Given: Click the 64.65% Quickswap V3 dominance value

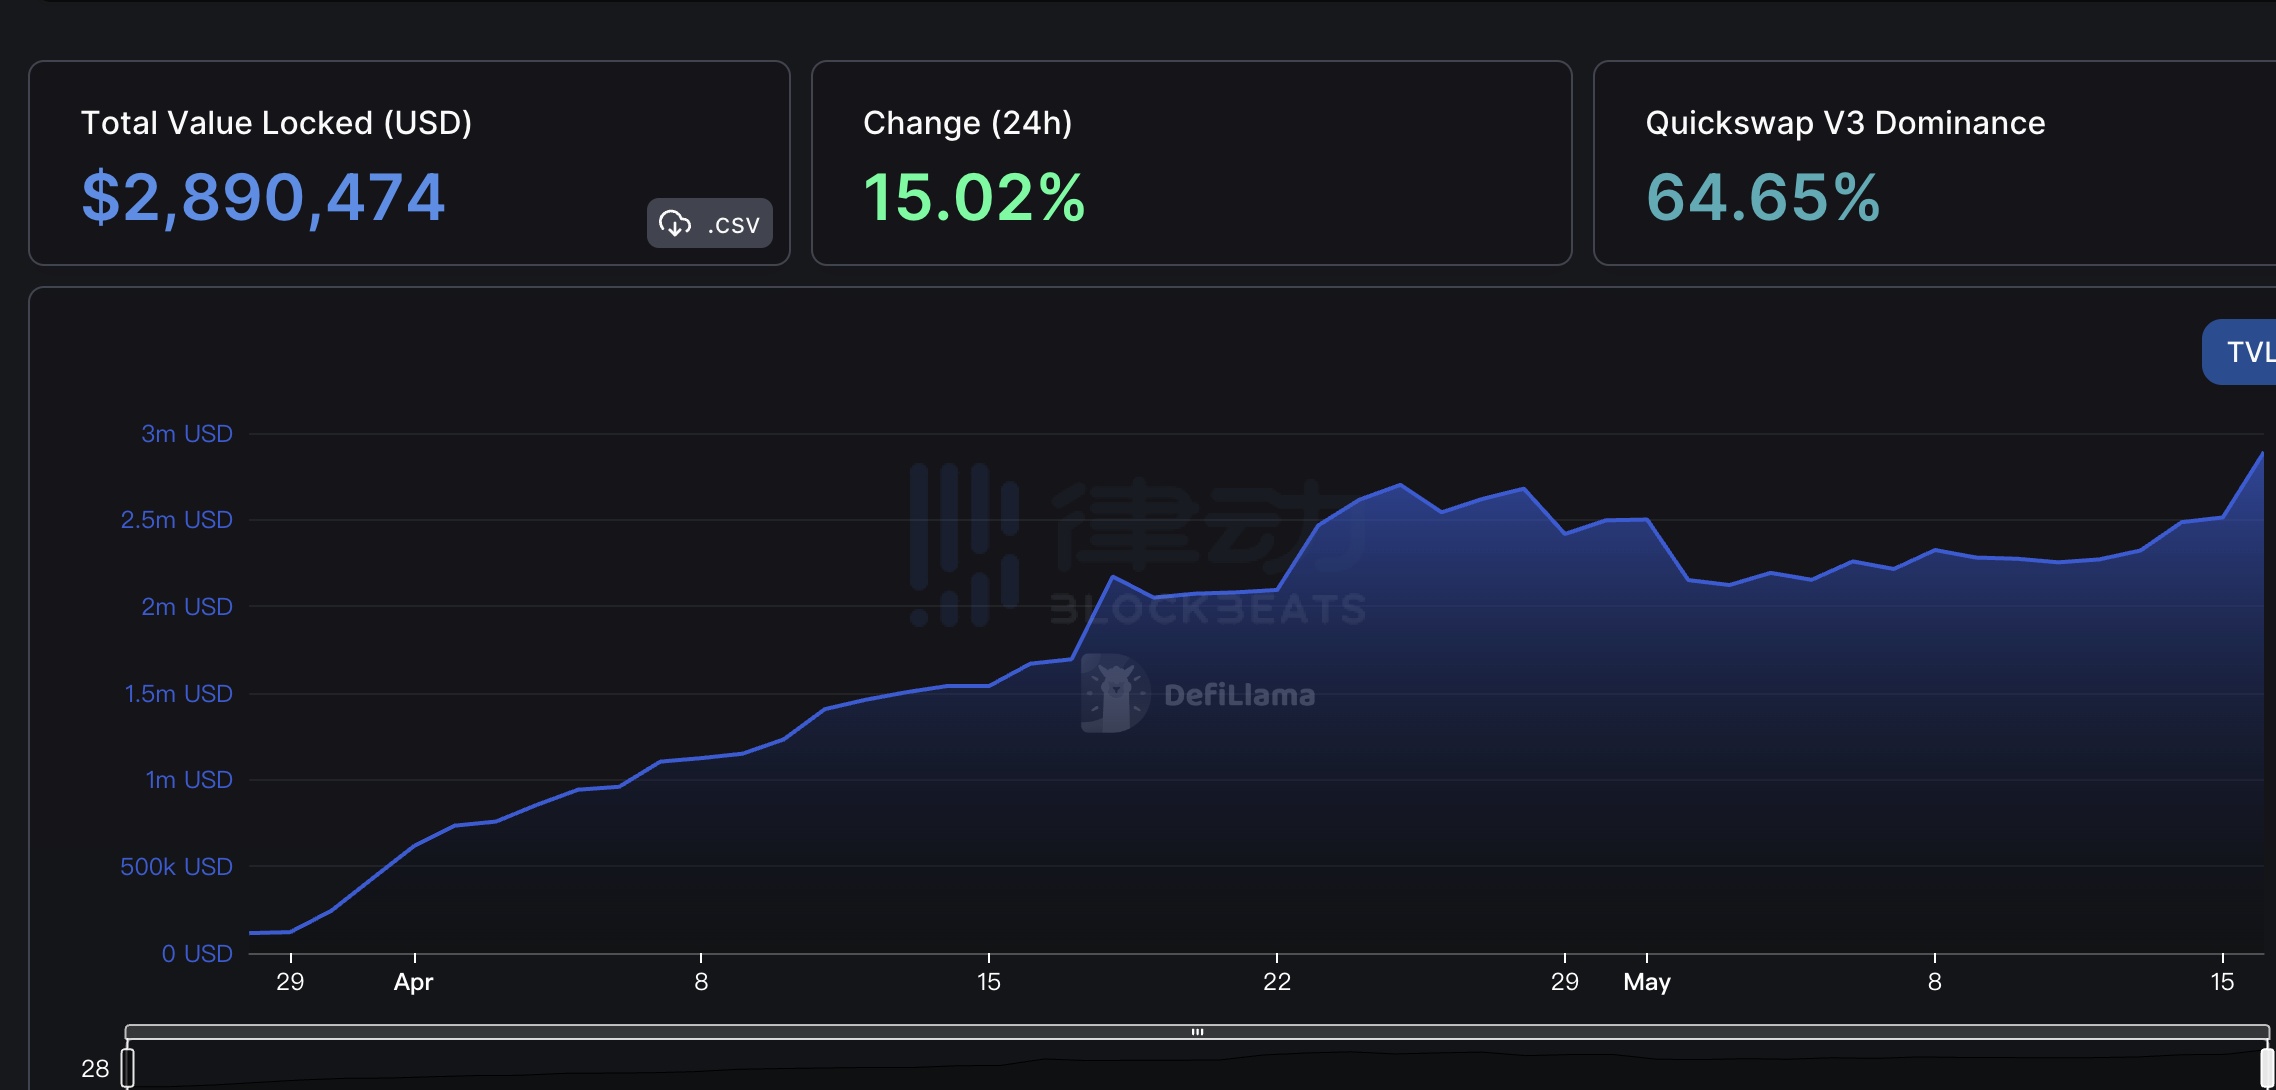Looking at the screenshot, I should tap(1763, 197).
